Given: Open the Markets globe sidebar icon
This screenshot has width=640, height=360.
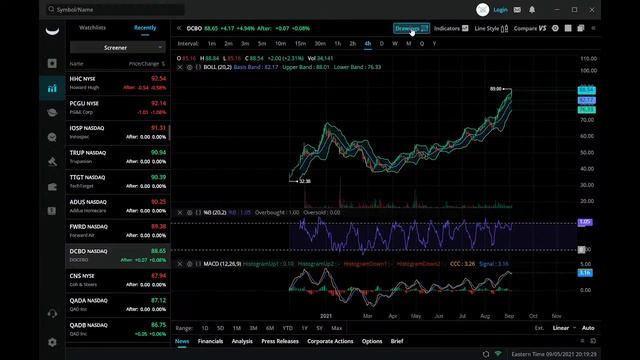Looking at the screenshot, I should click(x=52, y=113).
